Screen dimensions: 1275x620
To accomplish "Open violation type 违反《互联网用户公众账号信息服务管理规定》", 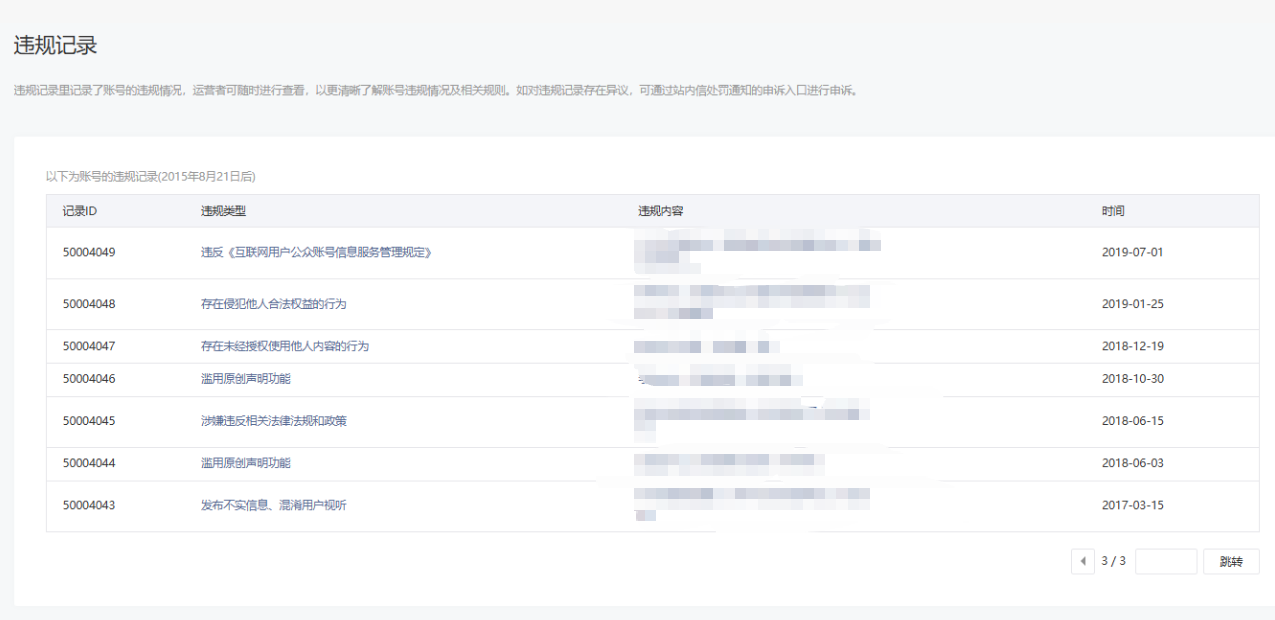I will click(x=317, y=252).
